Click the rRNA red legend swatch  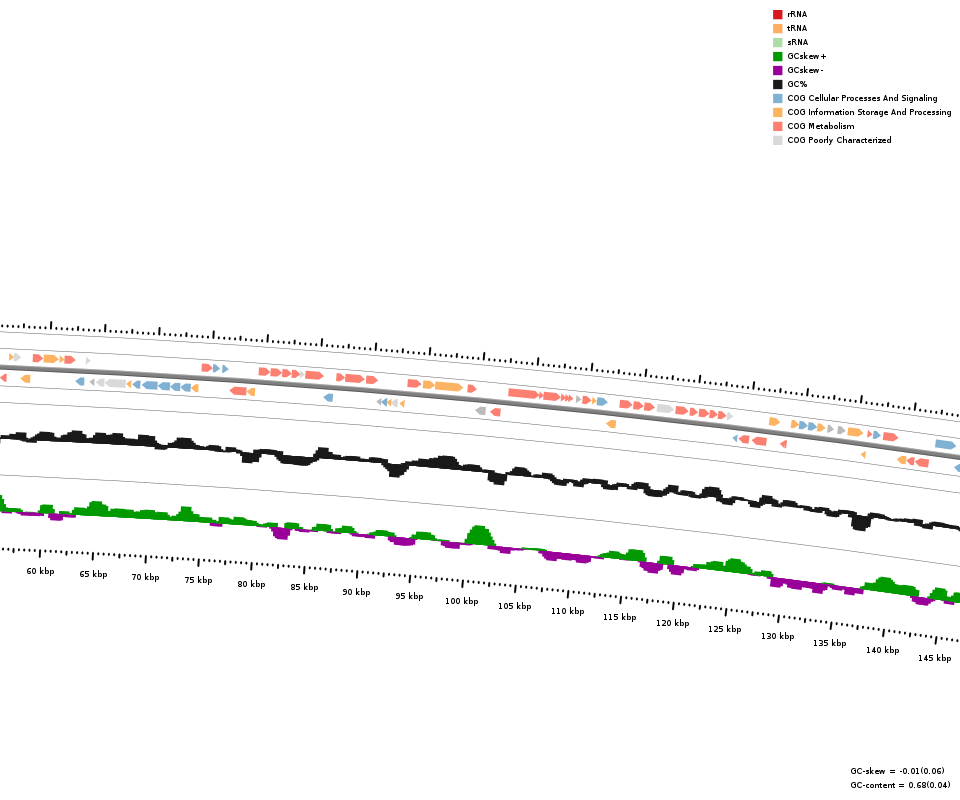coord(777,14)
